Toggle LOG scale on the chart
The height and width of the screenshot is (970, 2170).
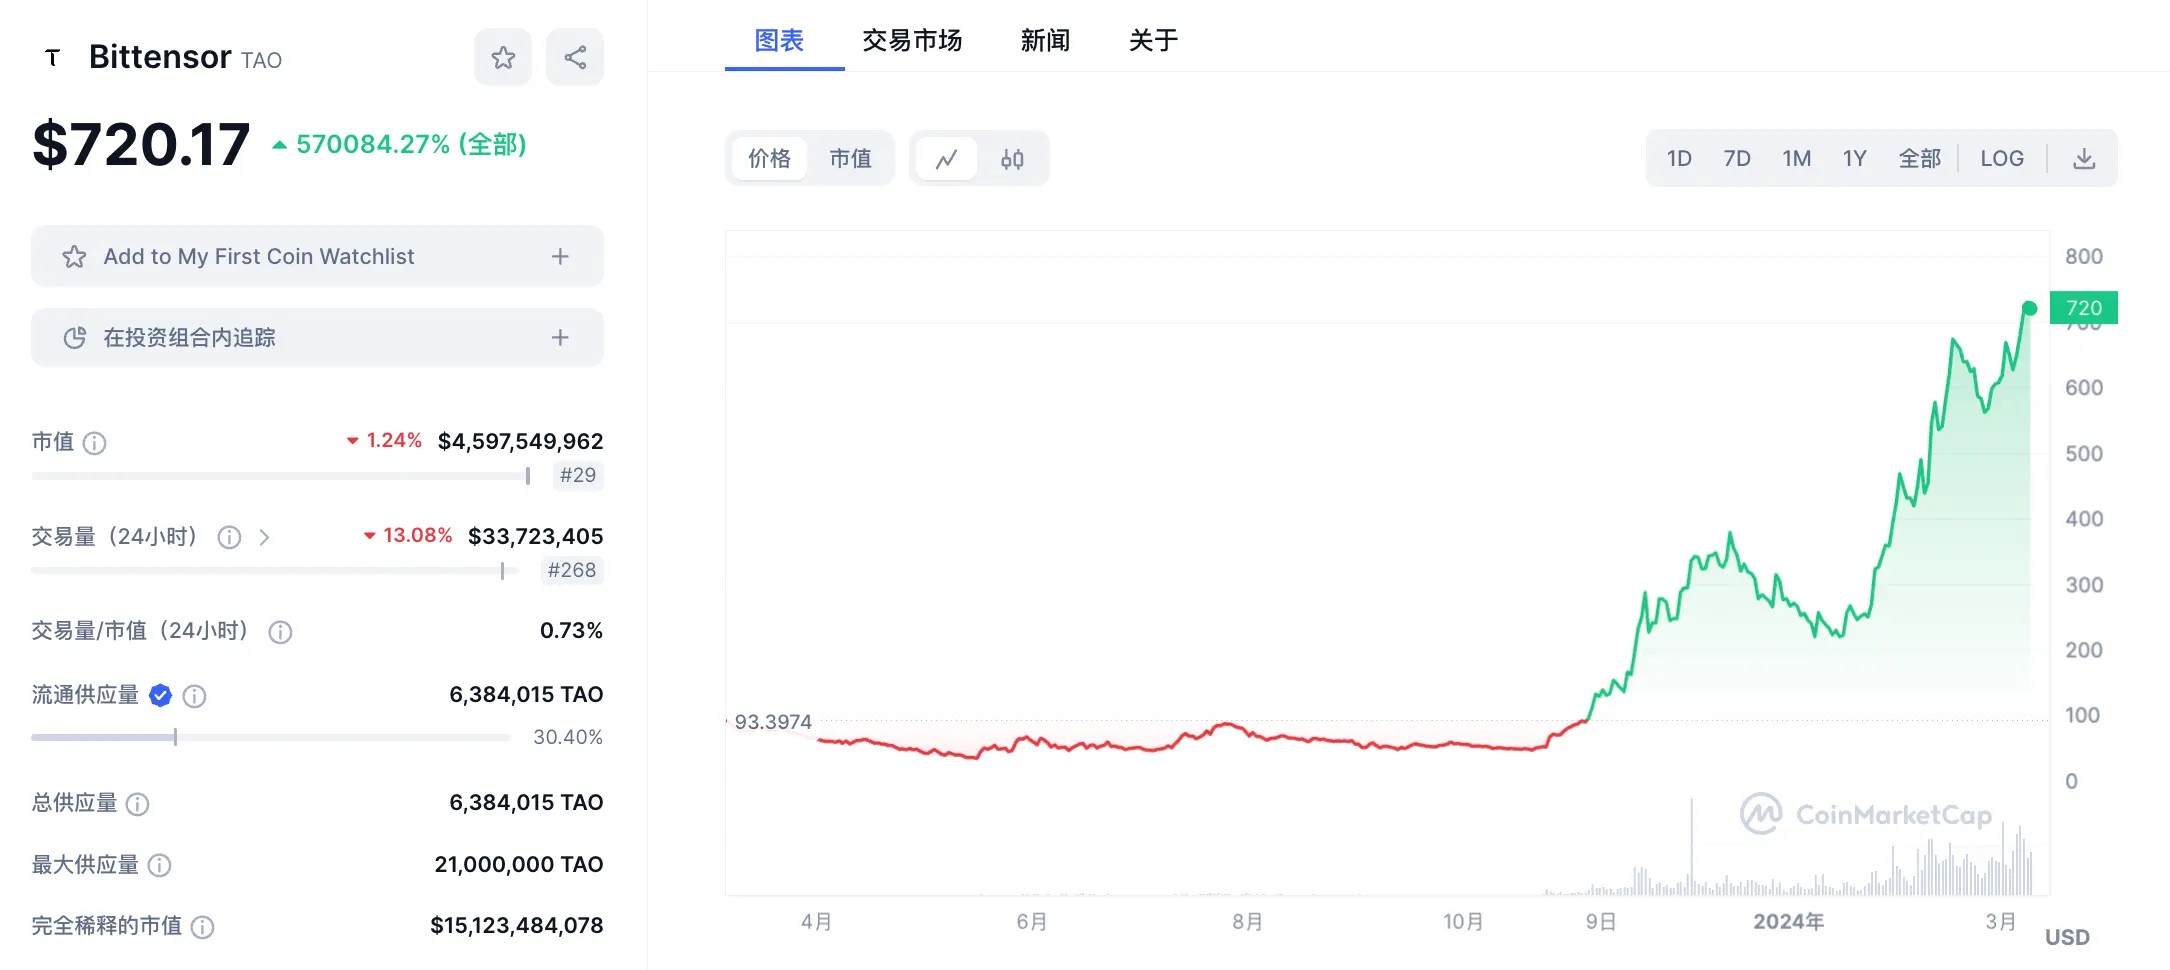2001,157
